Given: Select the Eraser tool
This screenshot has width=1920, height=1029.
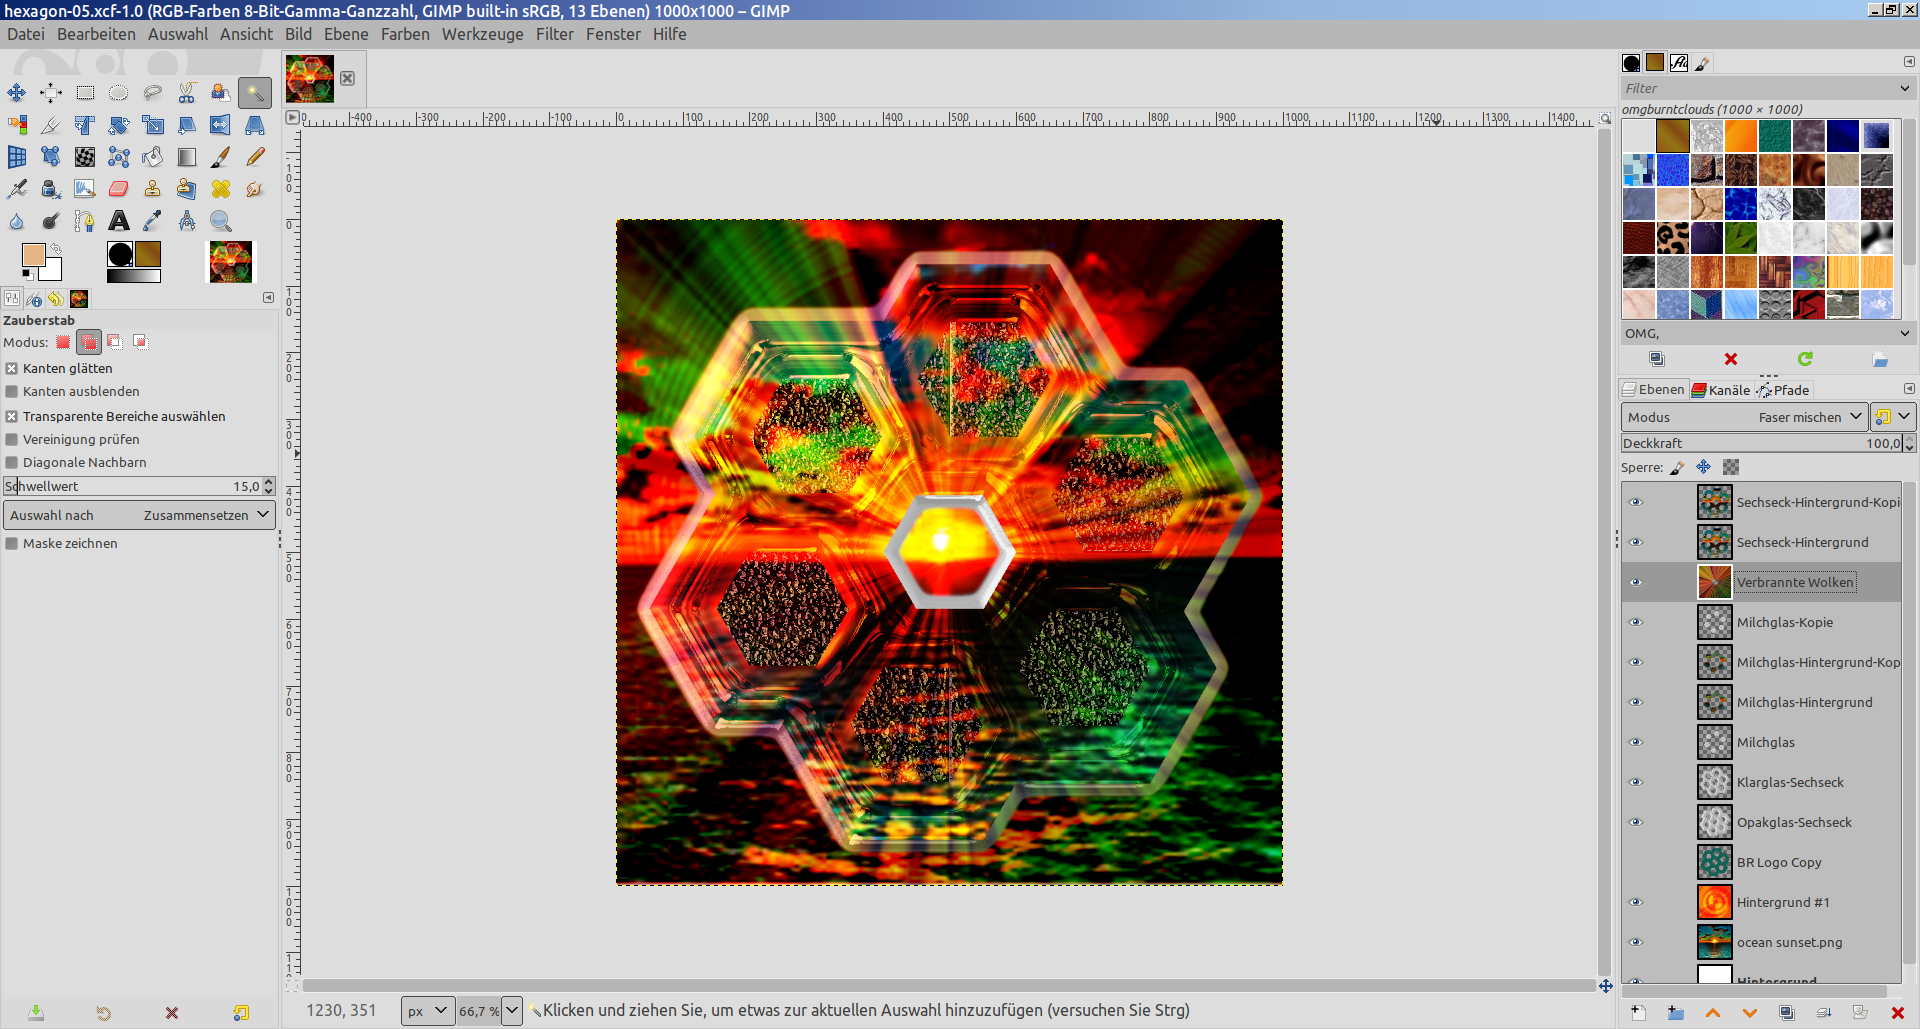Looking at the screenshot, I should click(x=119, y=189).
